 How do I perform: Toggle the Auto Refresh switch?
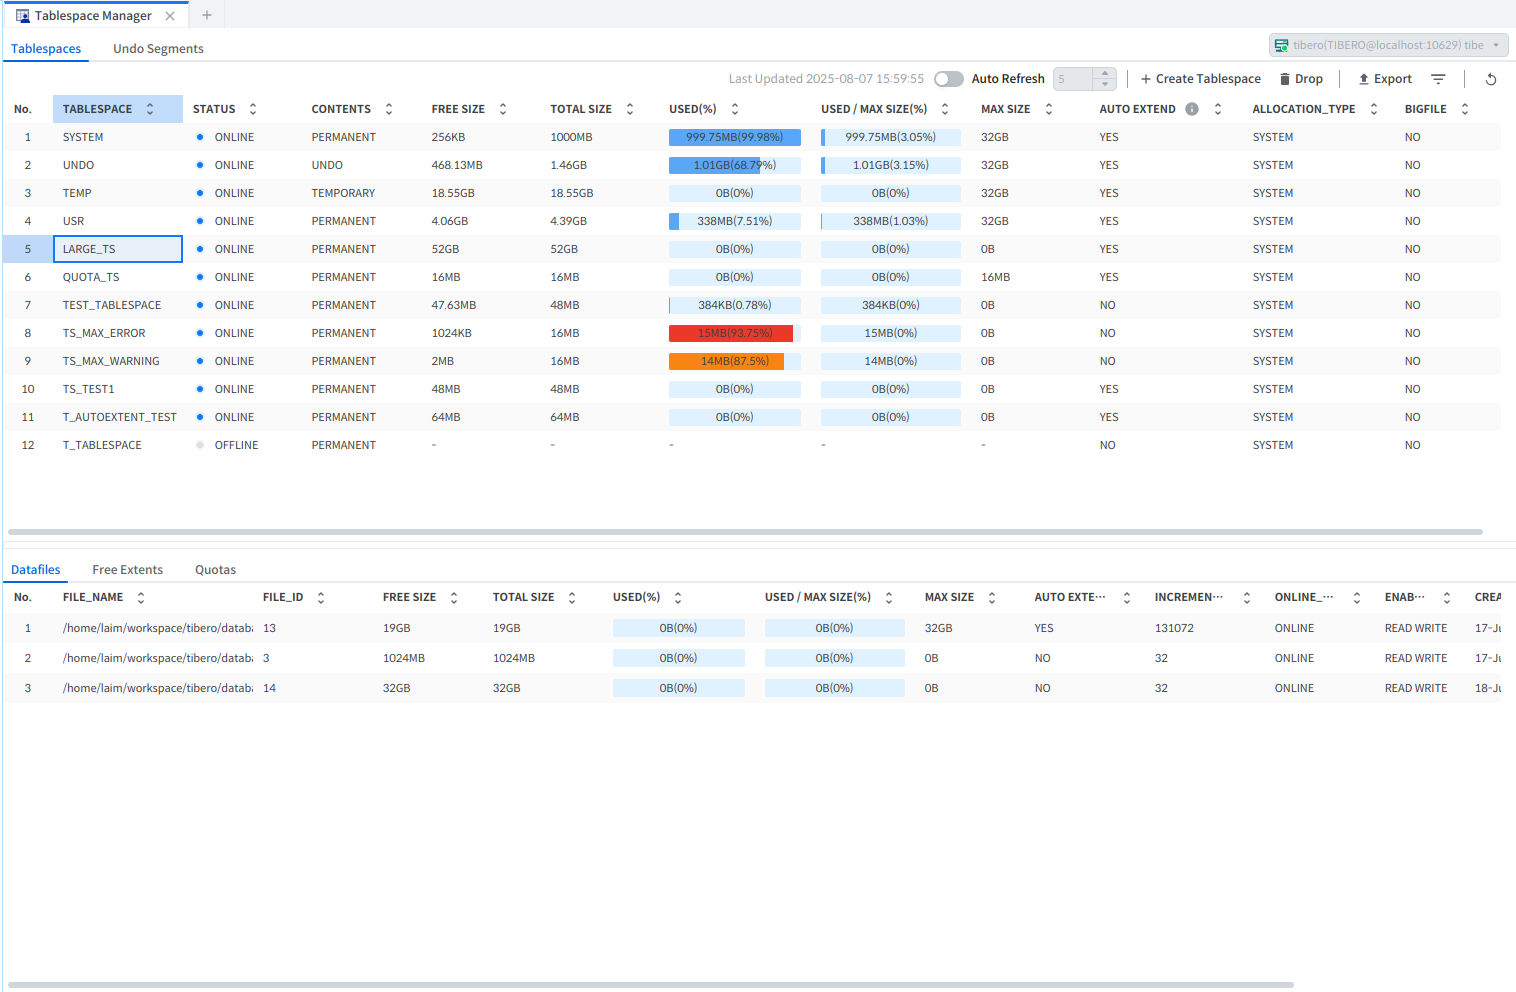click(948, 79)
